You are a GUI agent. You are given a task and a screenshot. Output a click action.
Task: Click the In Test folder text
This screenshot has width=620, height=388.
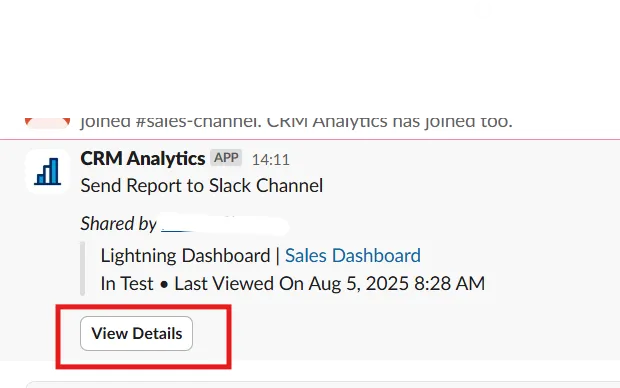click(127, 284)
